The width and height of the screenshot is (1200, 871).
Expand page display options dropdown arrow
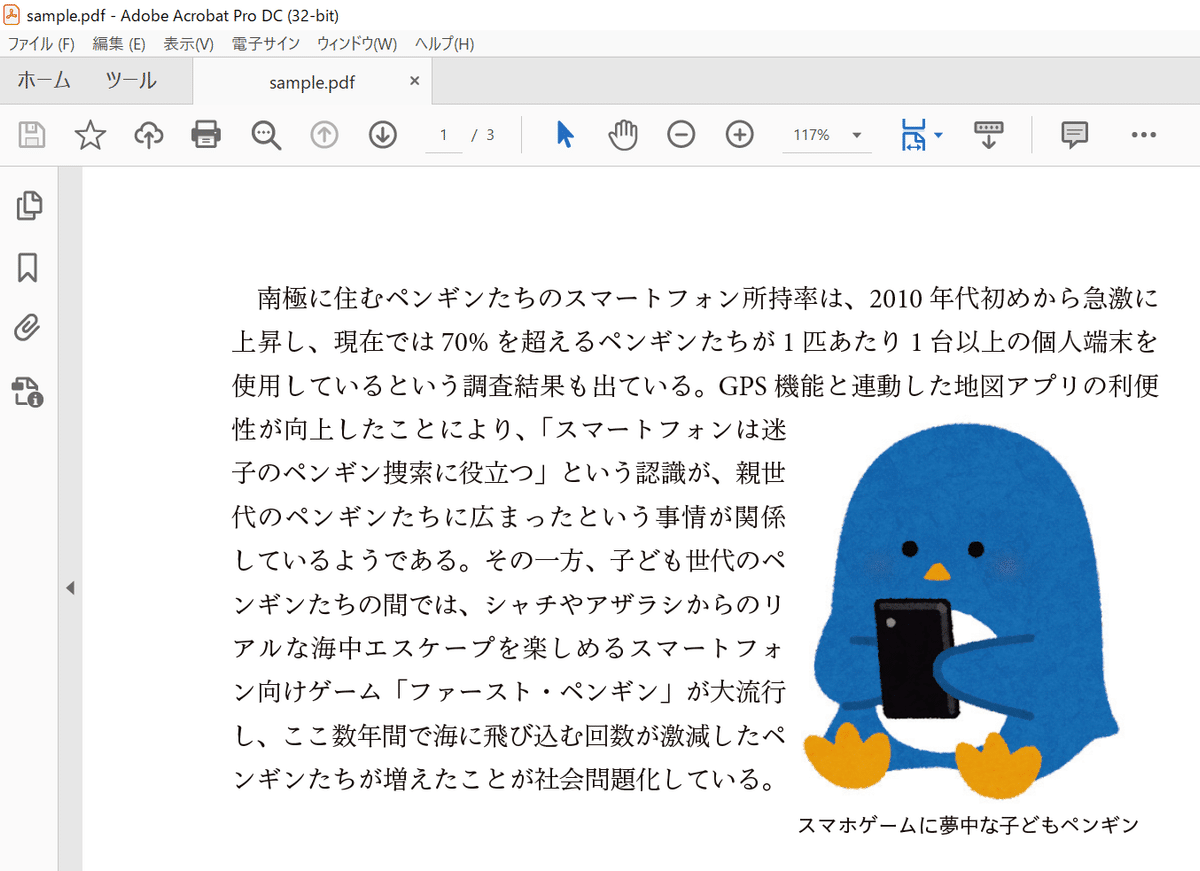(939, 135)
